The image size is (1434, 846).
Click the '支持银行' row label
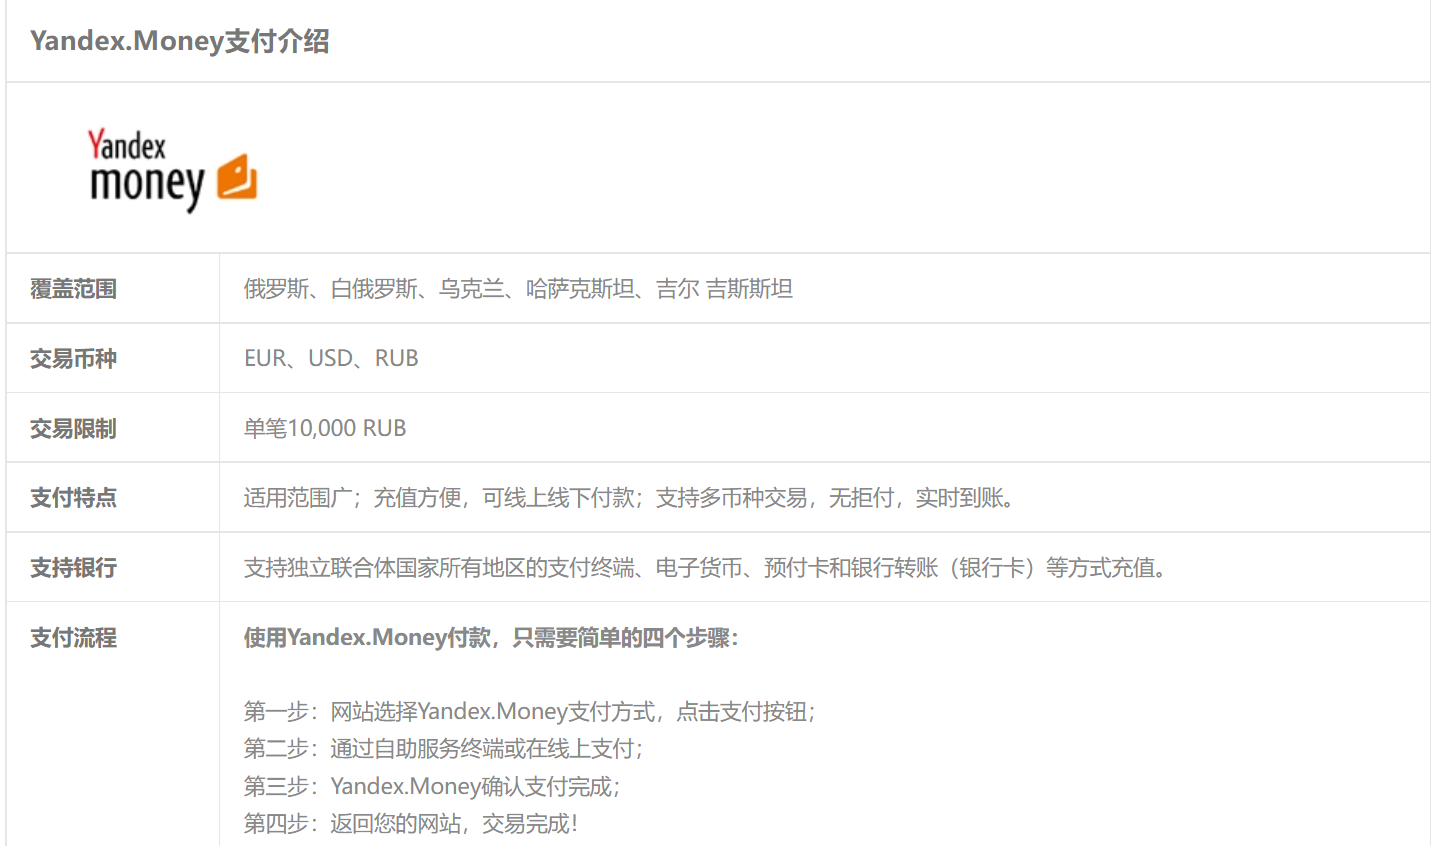[x=73, y=567]
